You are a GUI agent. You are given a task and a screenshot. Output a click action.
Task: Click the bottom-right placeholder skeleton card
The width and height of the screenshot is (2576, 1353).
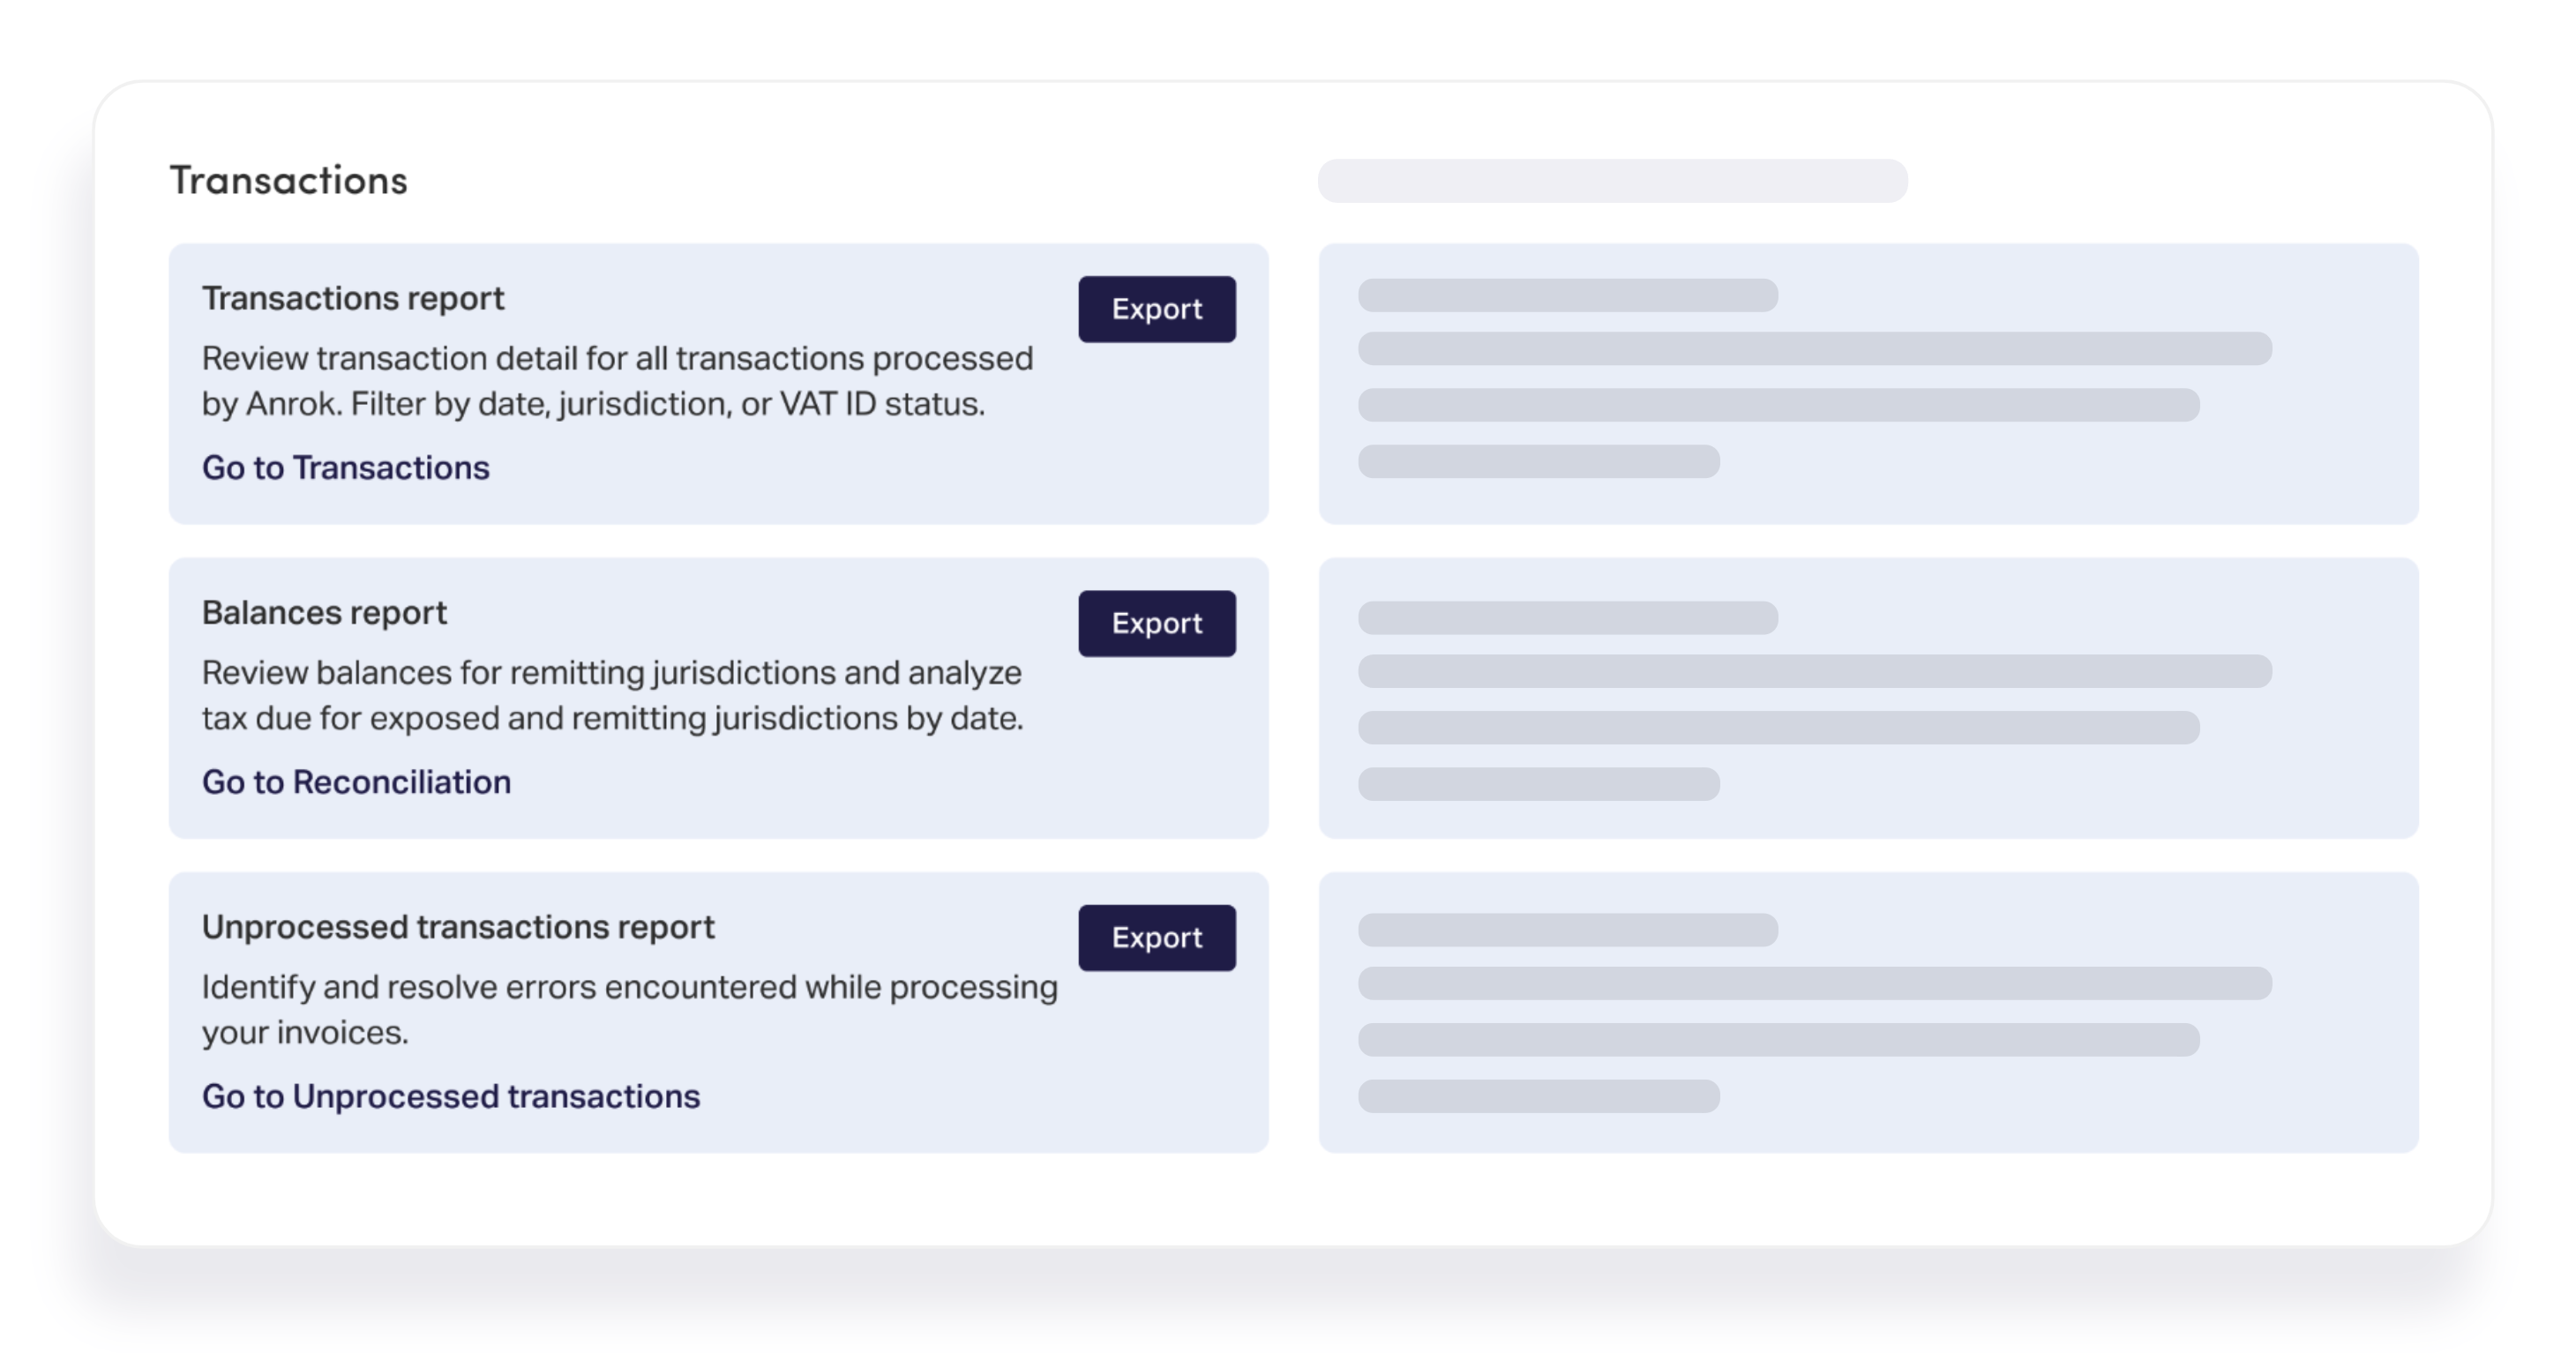tap(1868, 1012)
